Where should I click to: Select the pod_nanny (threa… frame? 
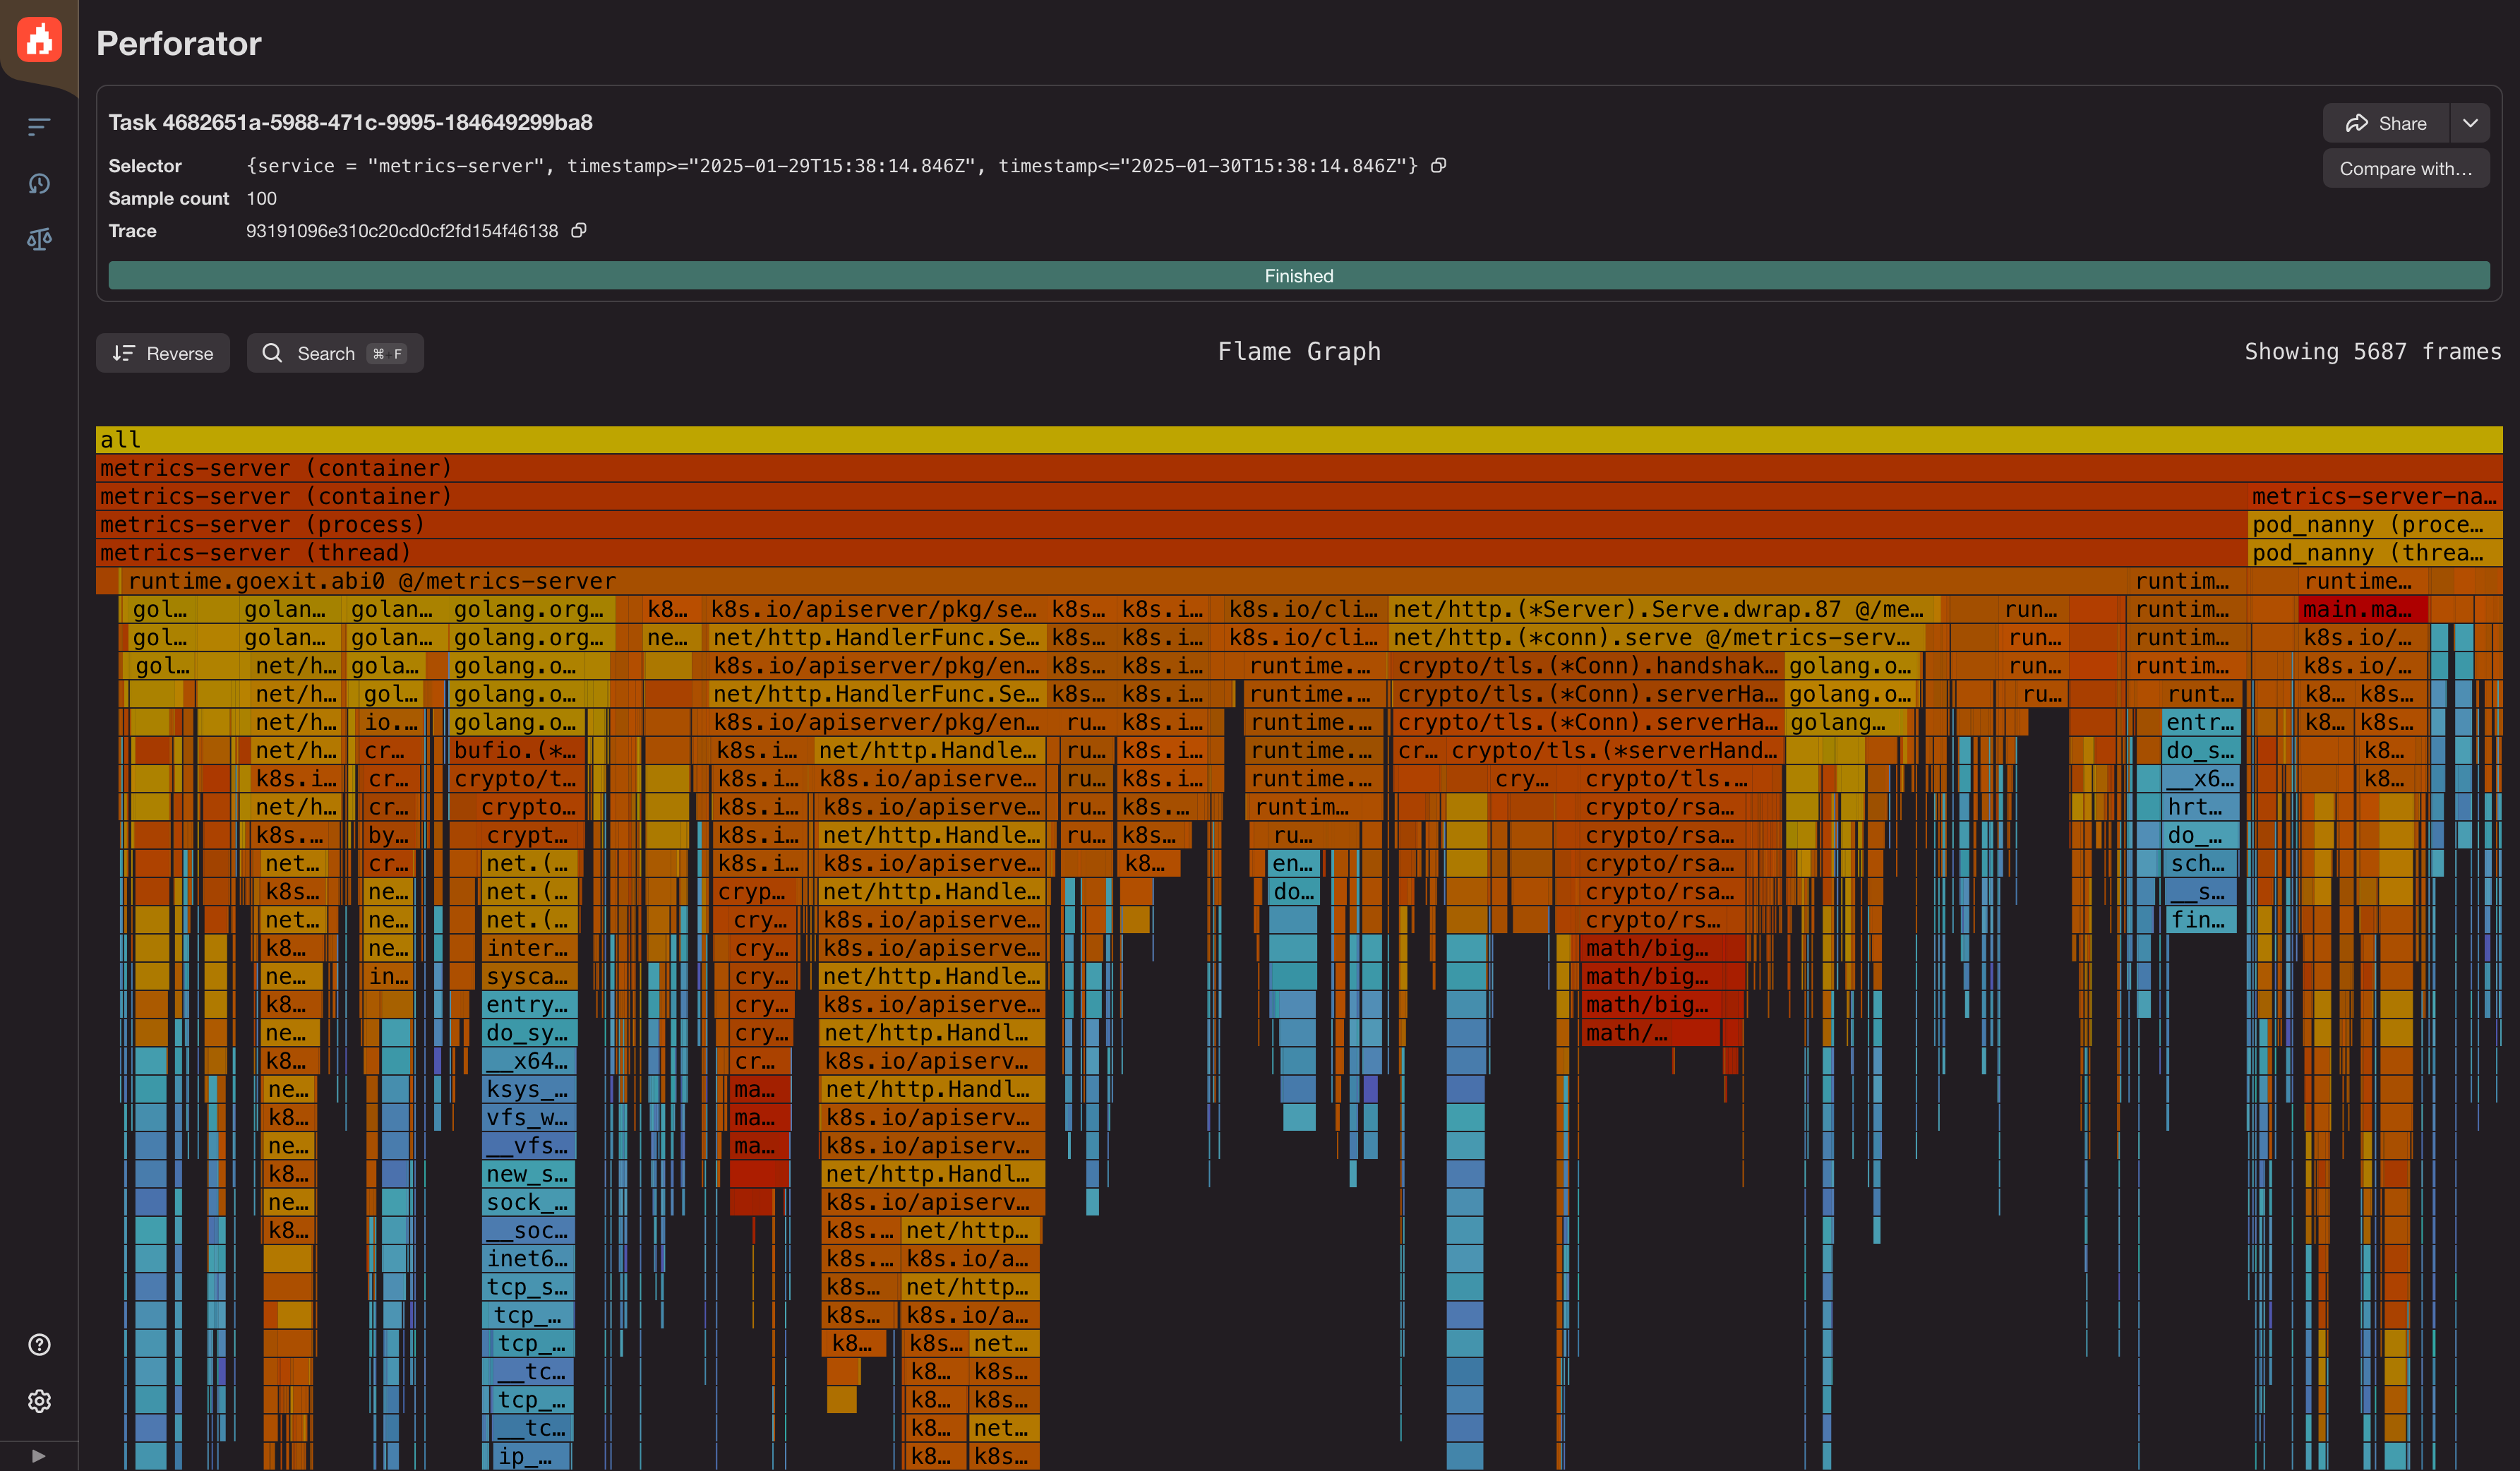pos(2375,552)
